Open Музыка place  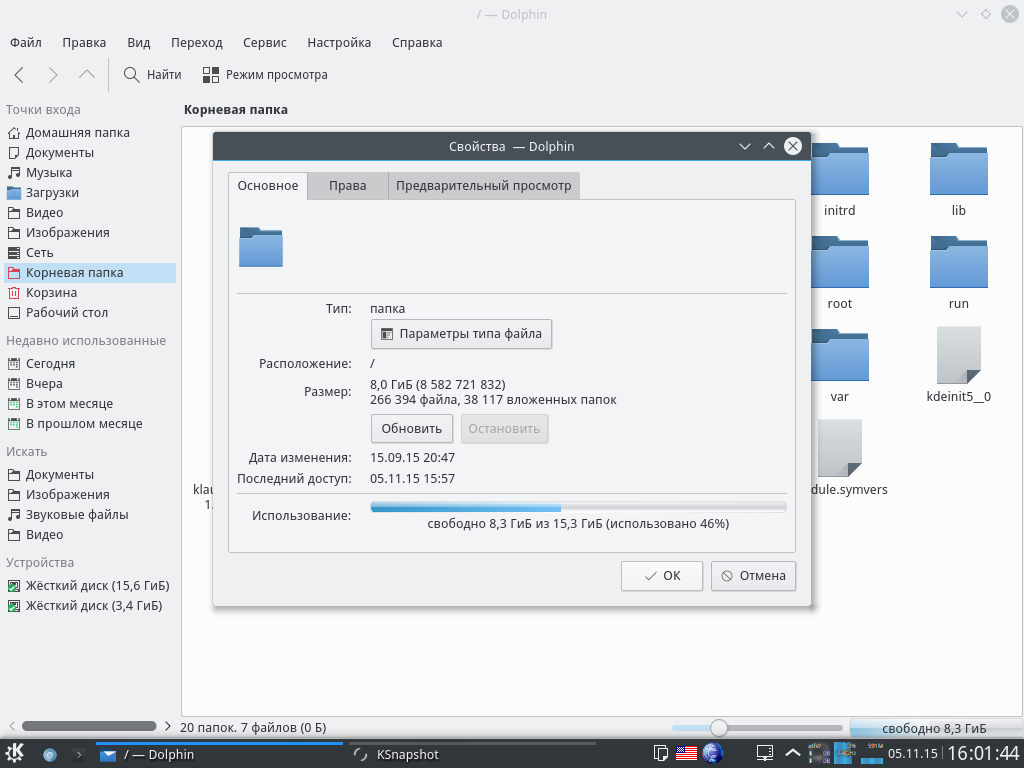(x=88, y=173)
